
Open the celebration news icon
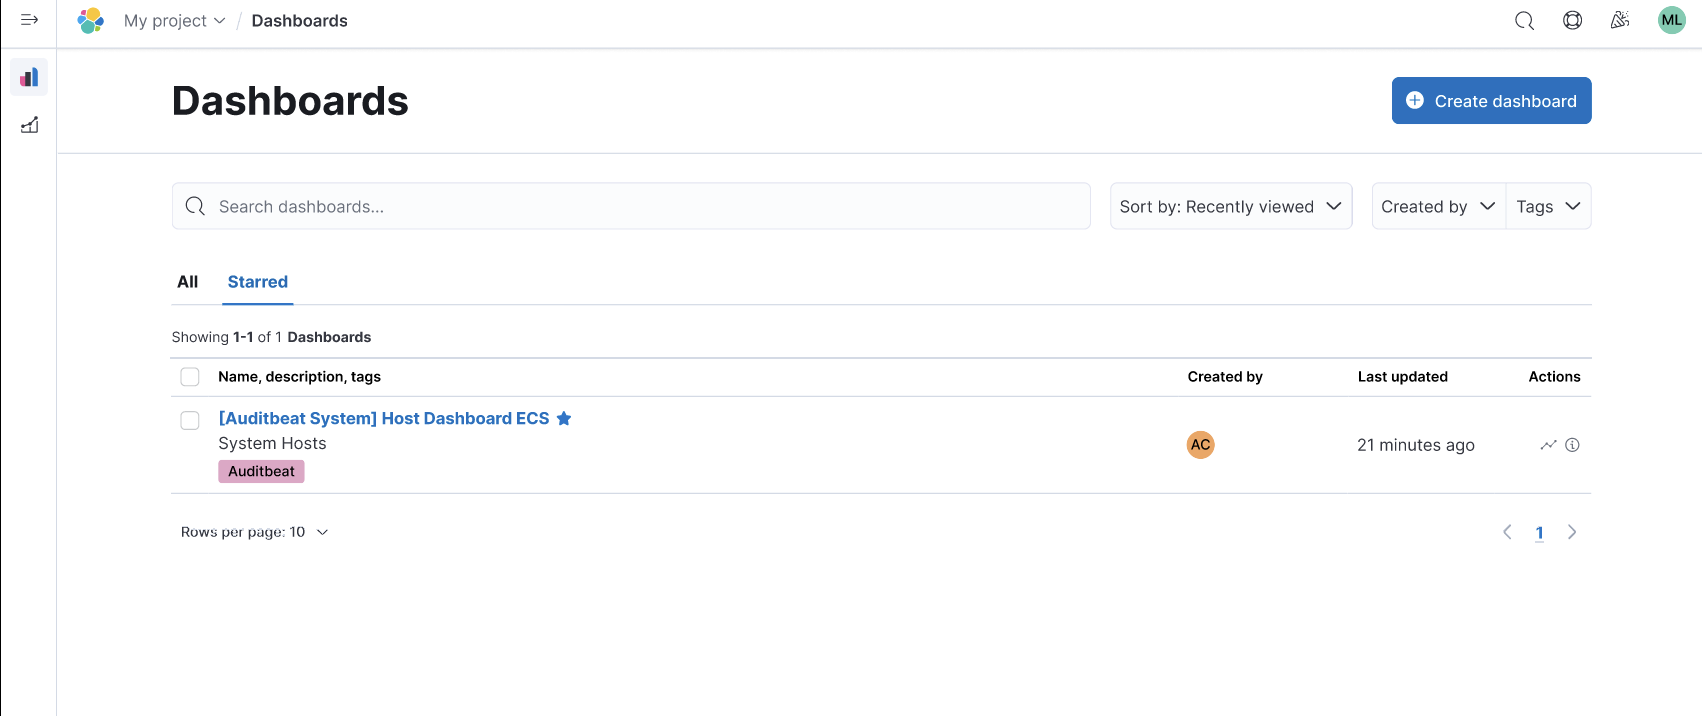pos(1620,21)
